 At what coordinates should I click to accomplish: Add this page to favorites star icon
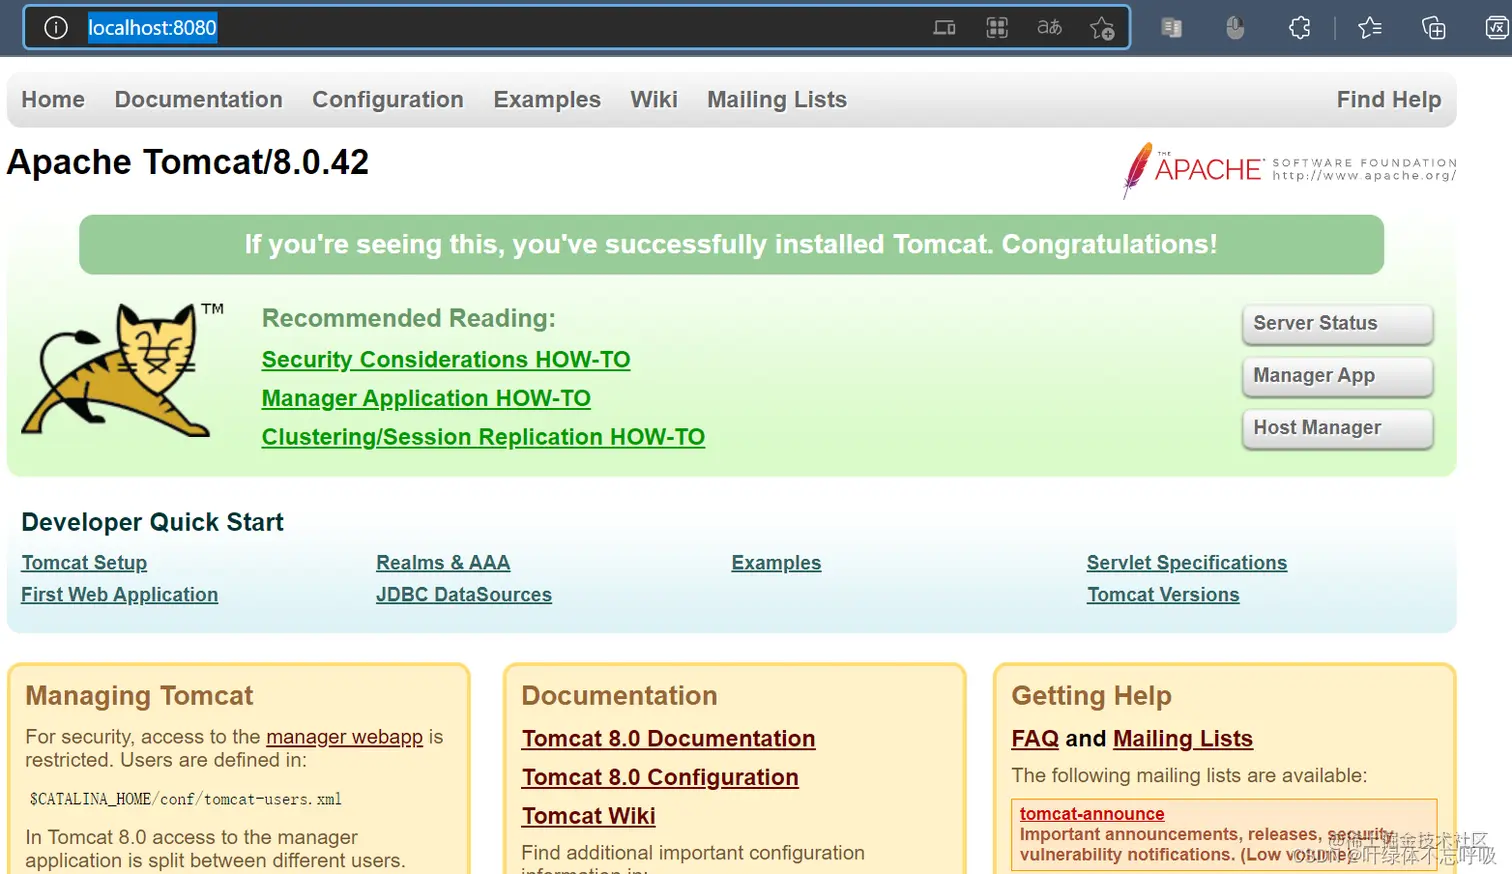tap(1102, 28)
